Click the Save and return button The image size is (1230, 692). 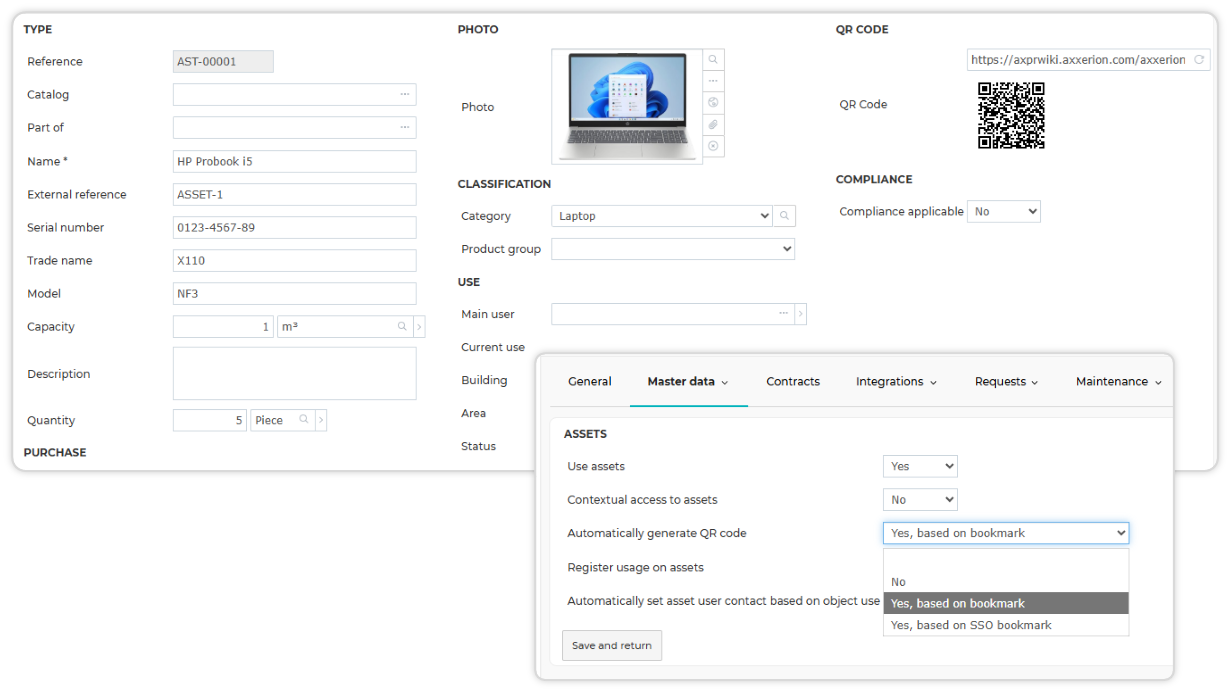point(612,645)
